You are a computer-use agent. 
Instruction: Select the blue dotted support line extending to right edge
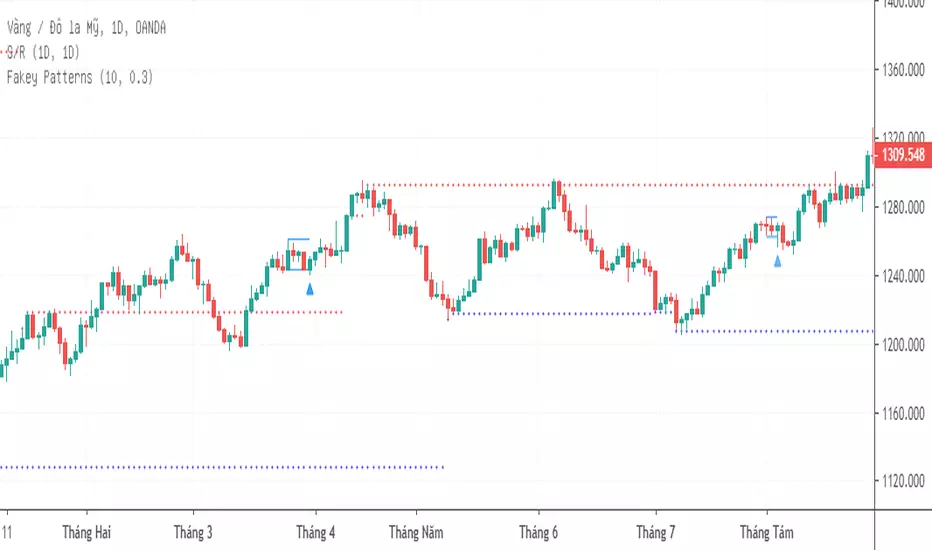780,331
